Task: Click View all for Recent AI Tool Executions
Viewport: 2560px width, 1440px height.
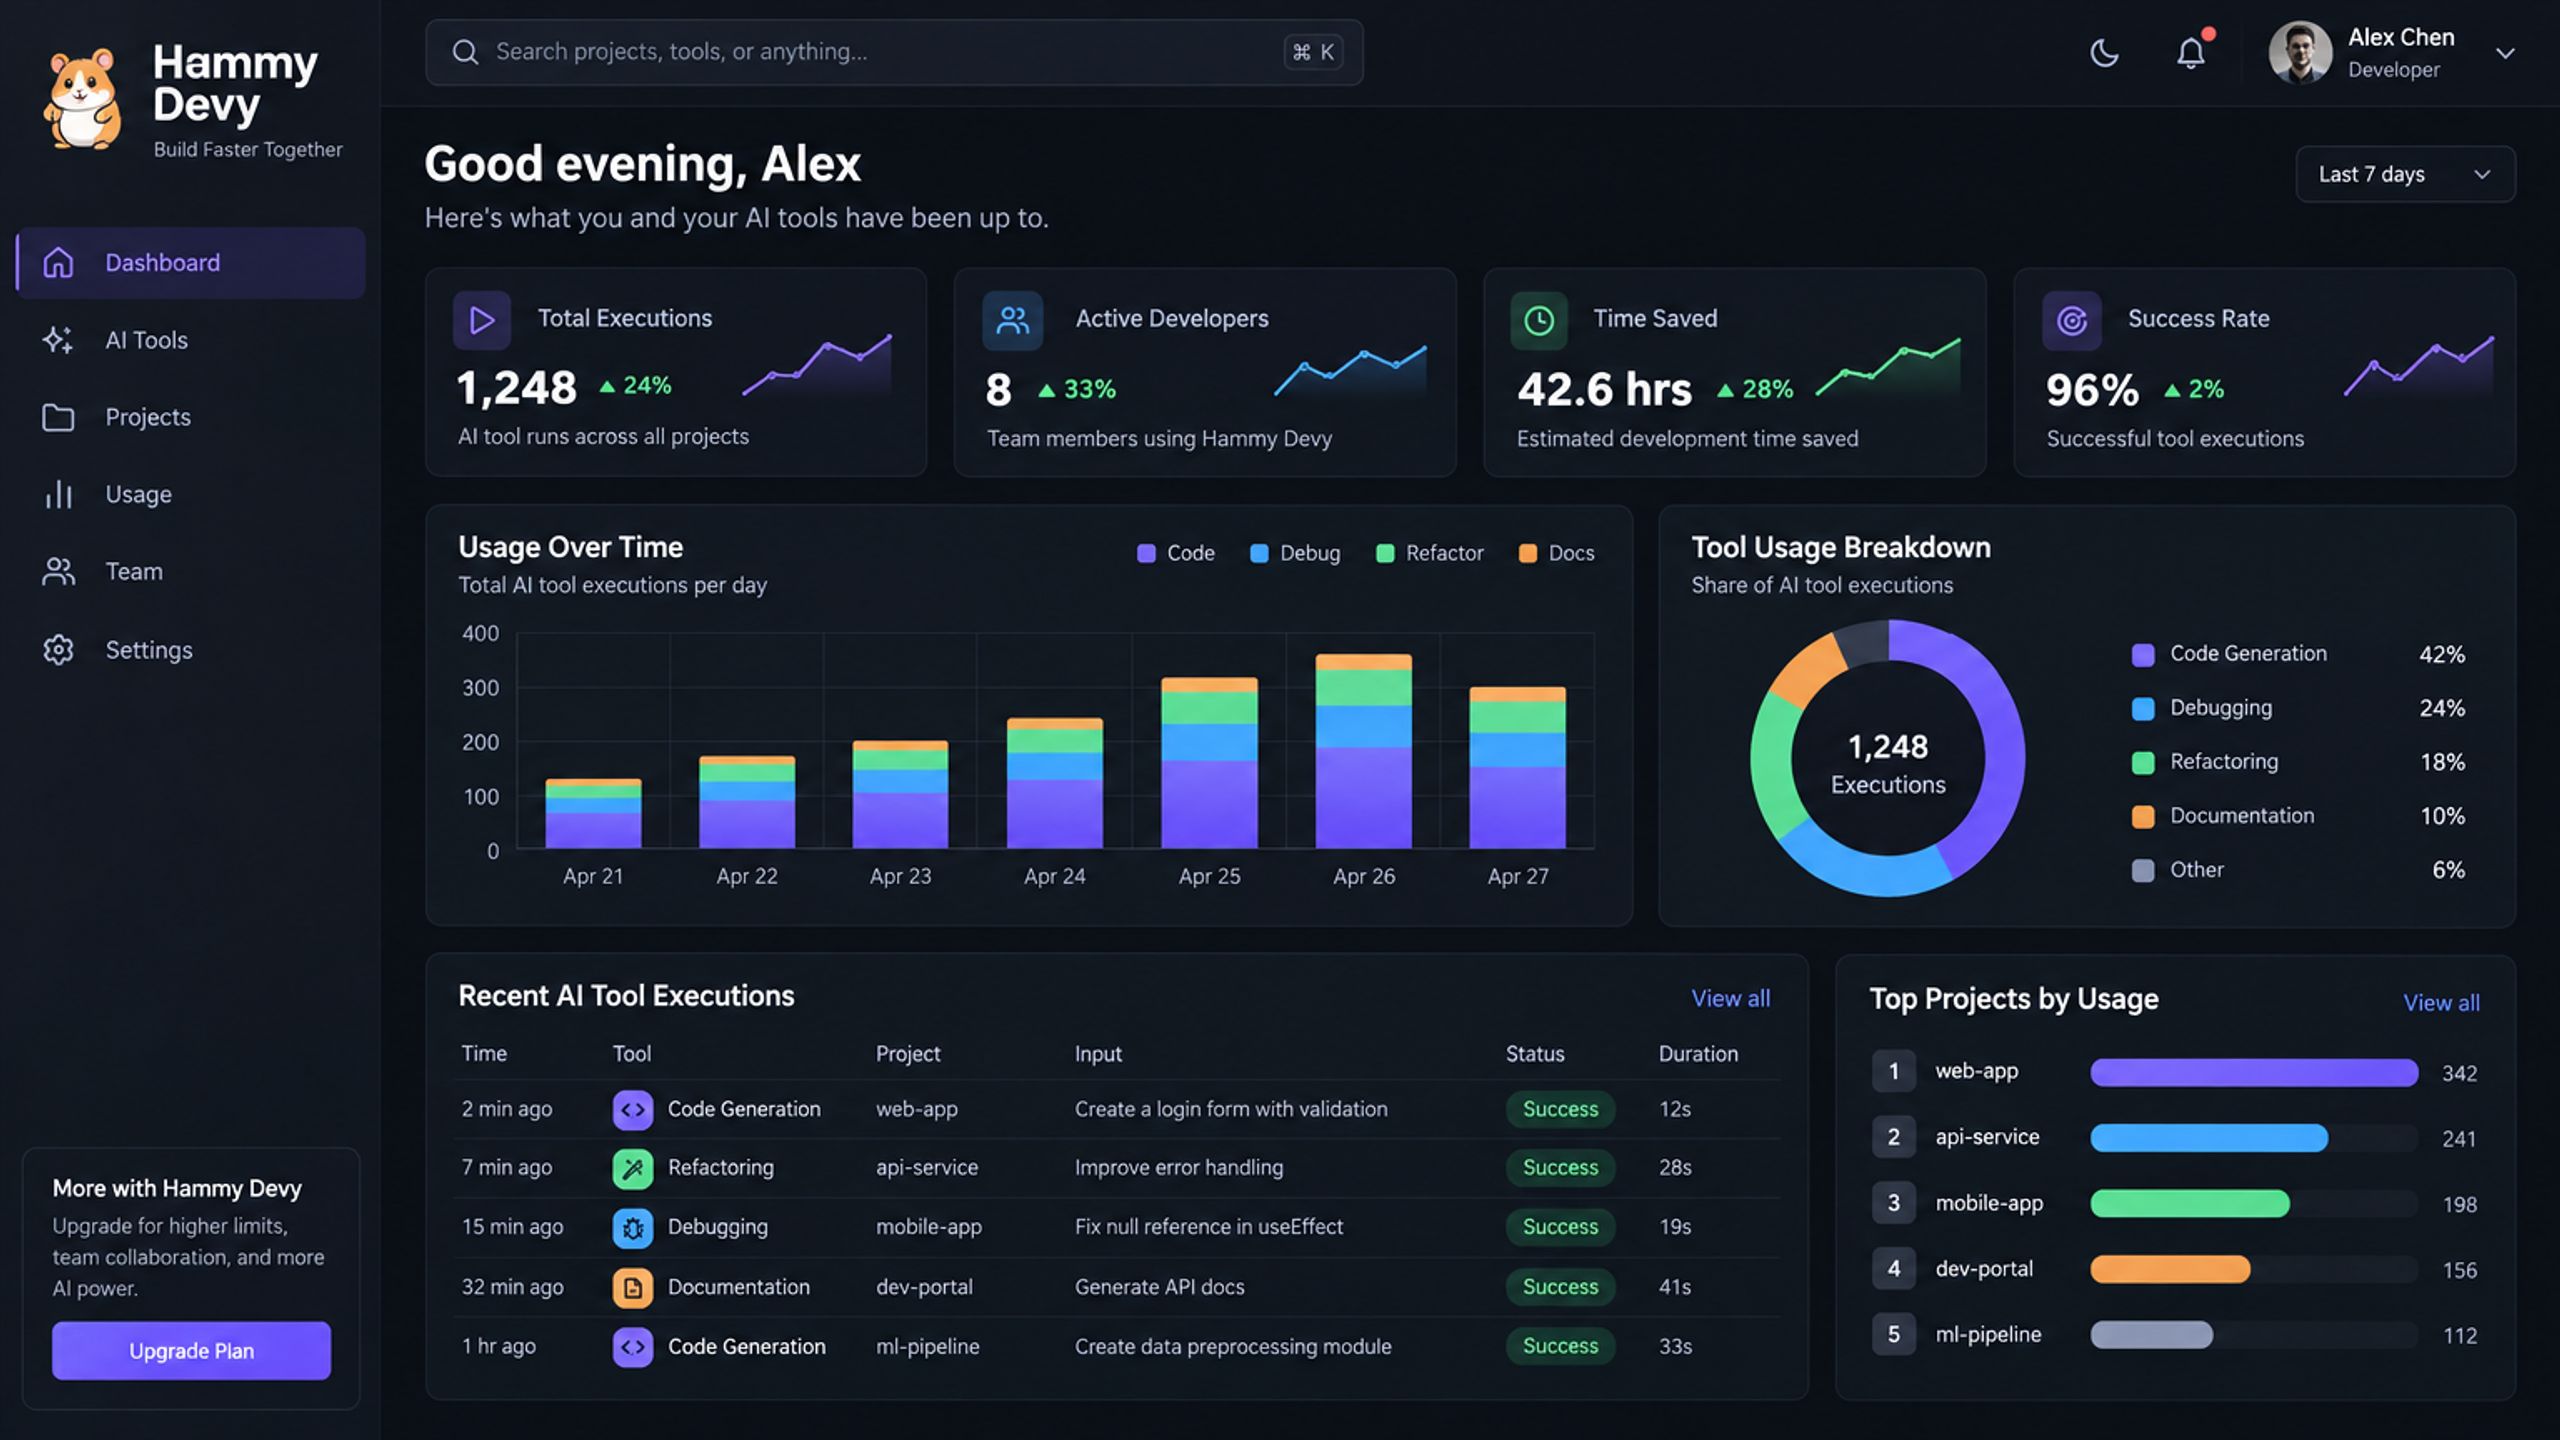Action: 1730,998
